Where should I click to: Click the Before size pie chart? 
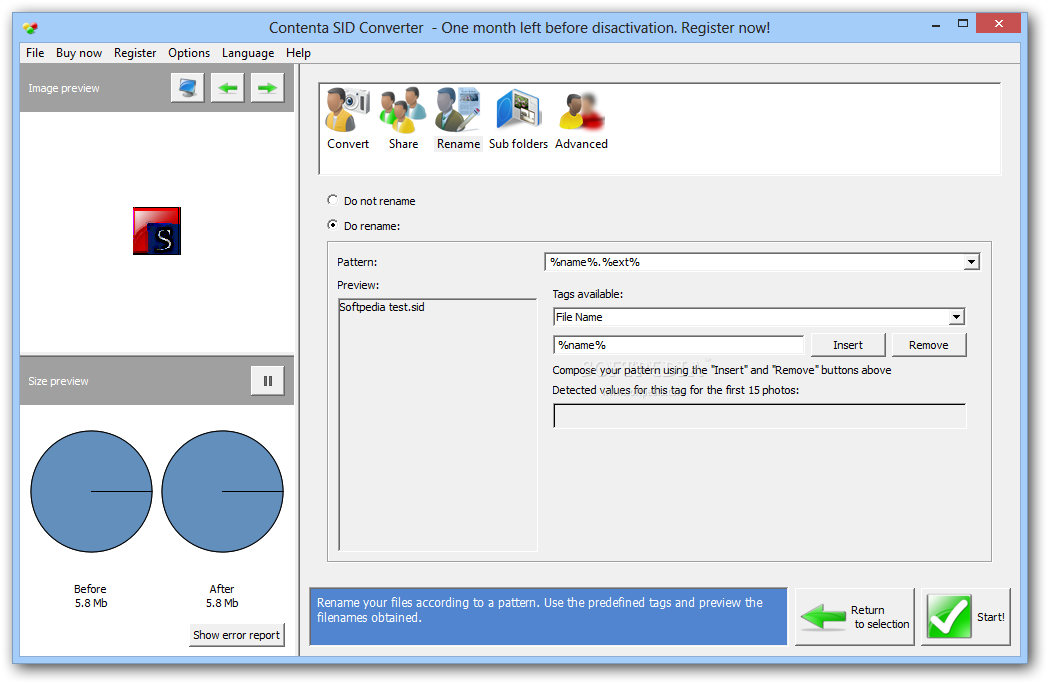[92, 491]
